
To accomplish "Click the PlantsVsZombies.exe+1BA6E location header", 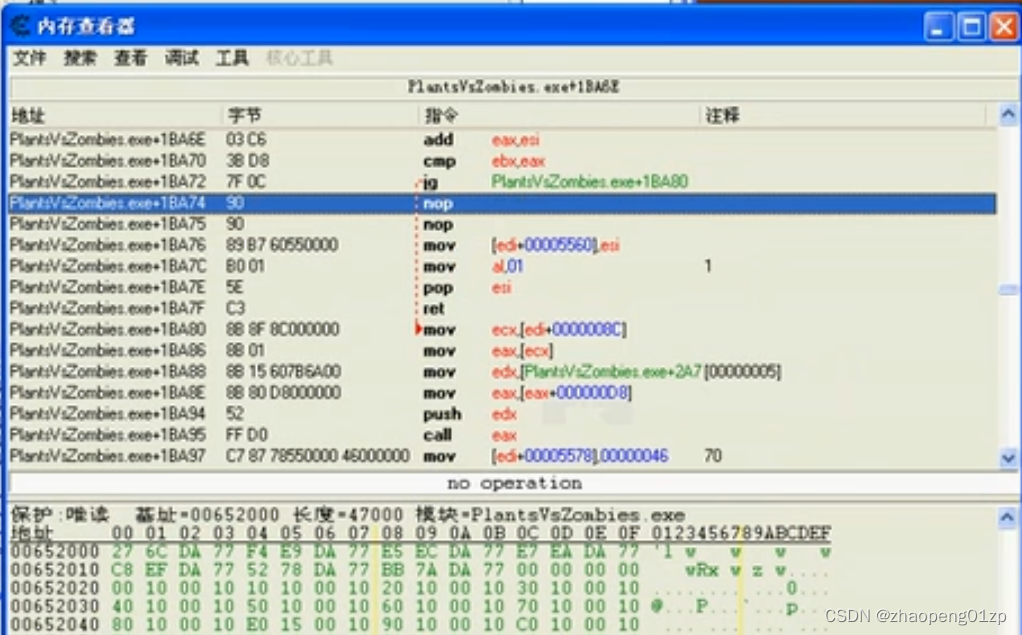I will pyautogui.click(x=514, y=87).
